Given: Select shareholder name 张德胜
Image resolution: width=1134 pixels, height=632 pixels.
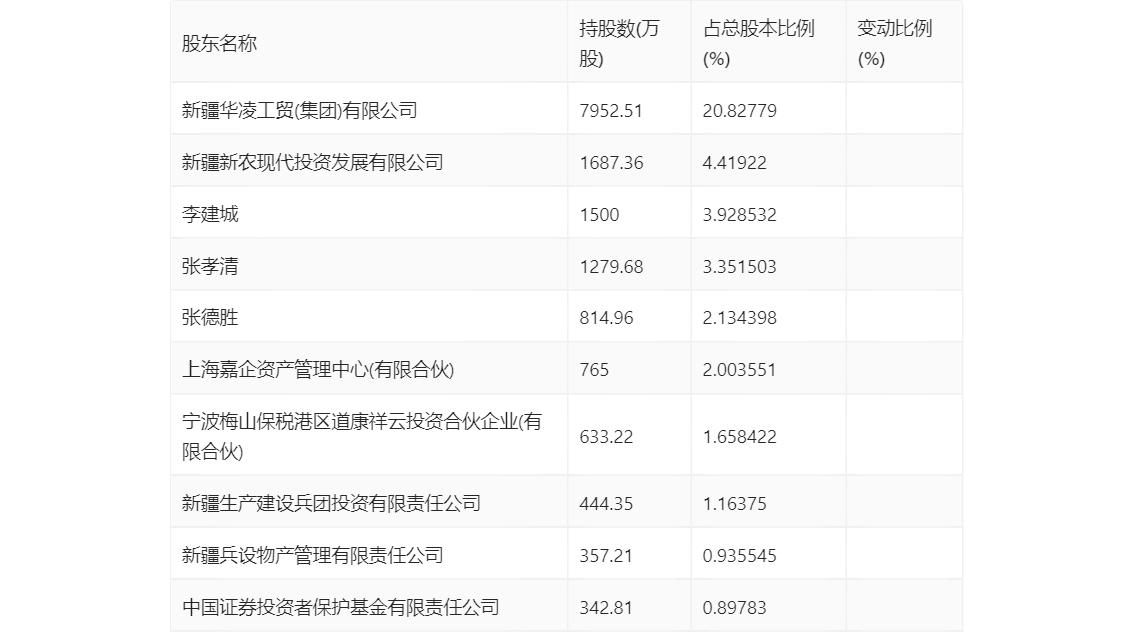Looking at the screenshot, I should pyautogui.click(x=210, y=317).
